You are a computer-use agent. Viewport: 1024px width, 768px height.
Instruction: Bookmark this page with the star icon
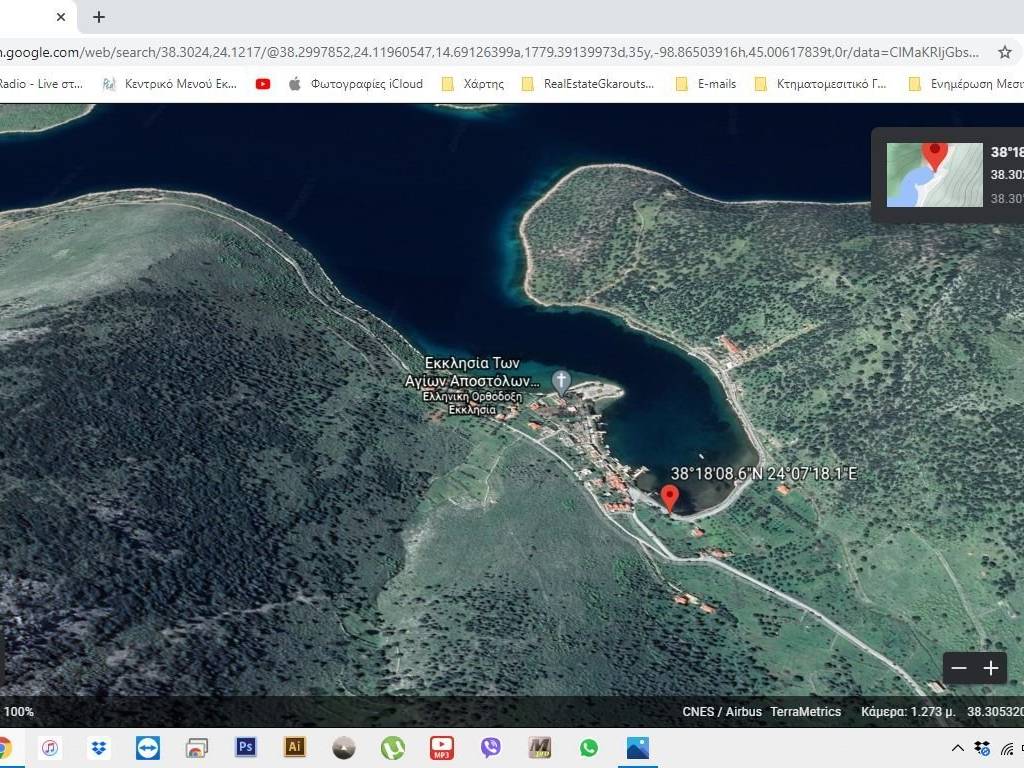pos(1004,51)
